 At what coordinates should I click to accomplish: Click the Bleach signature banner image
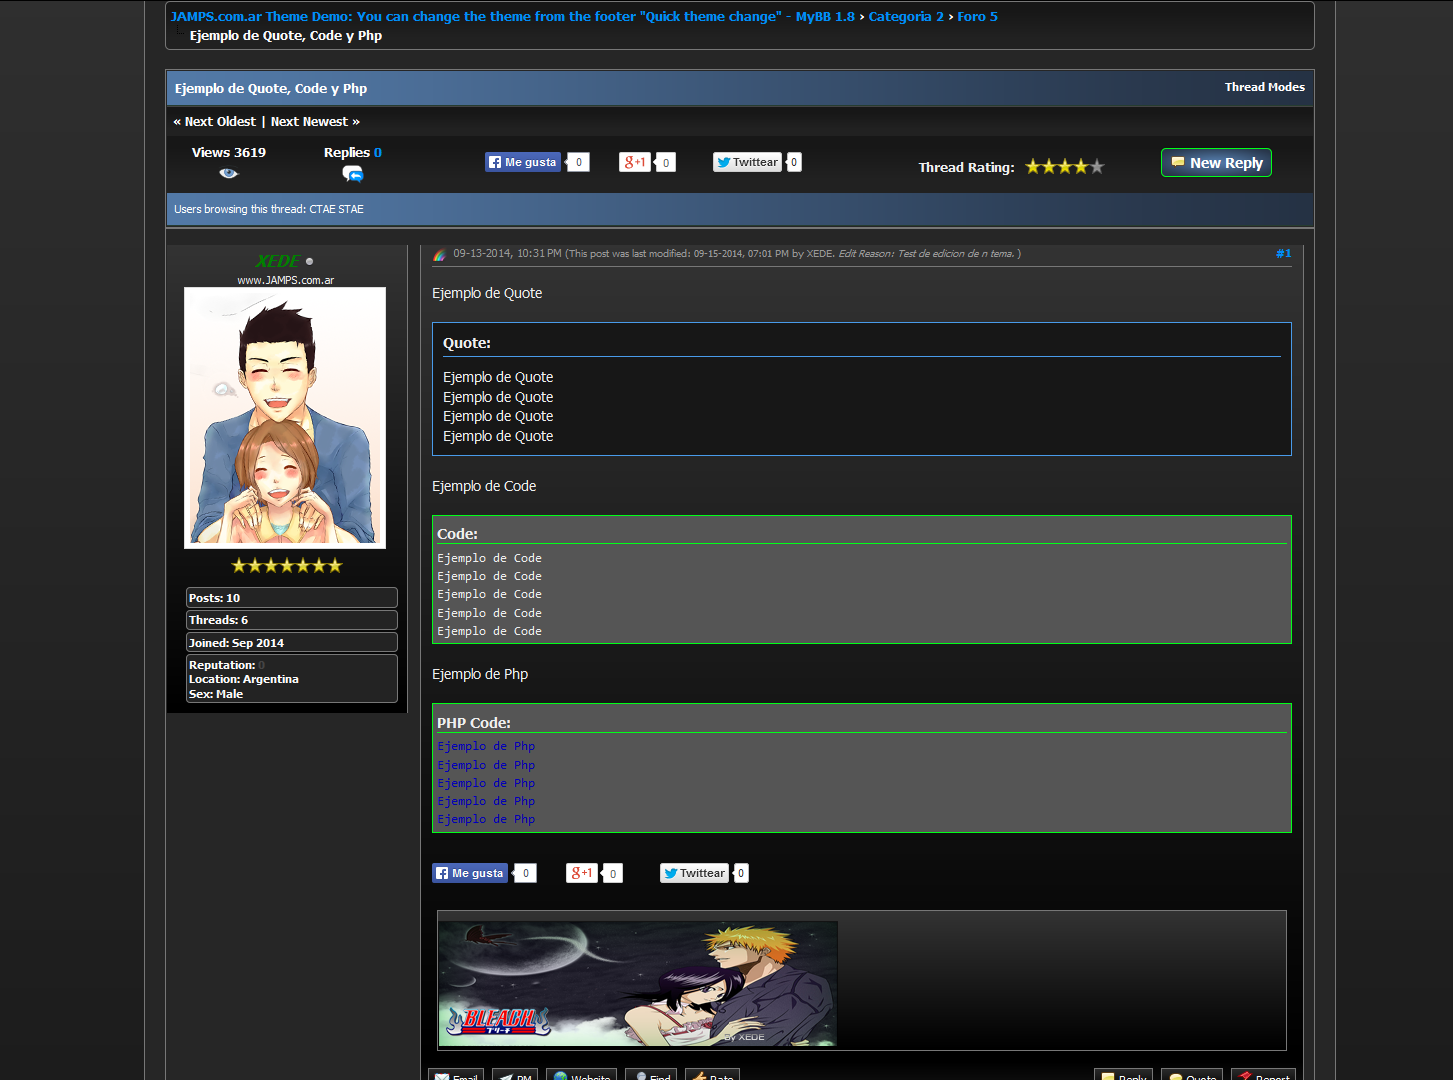pos(637,983)
